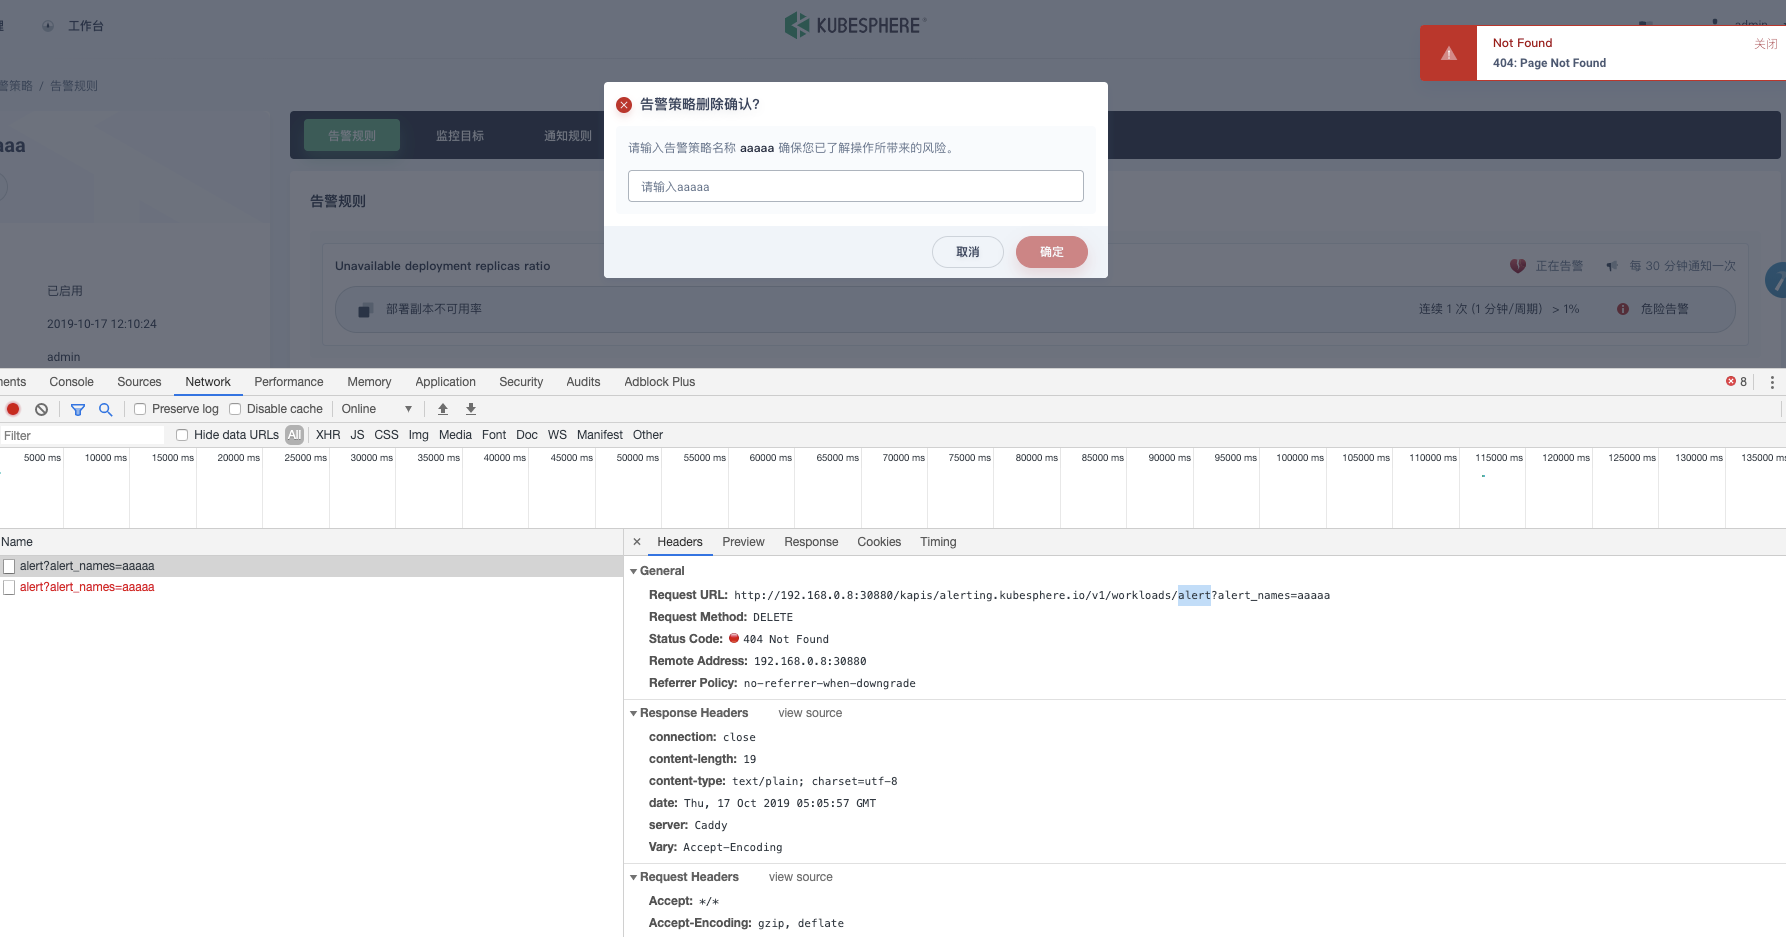This screenshot has height=937, width=1786.
Task: Click the export HAR download arrow icon
Action: (x=471, y=409)
